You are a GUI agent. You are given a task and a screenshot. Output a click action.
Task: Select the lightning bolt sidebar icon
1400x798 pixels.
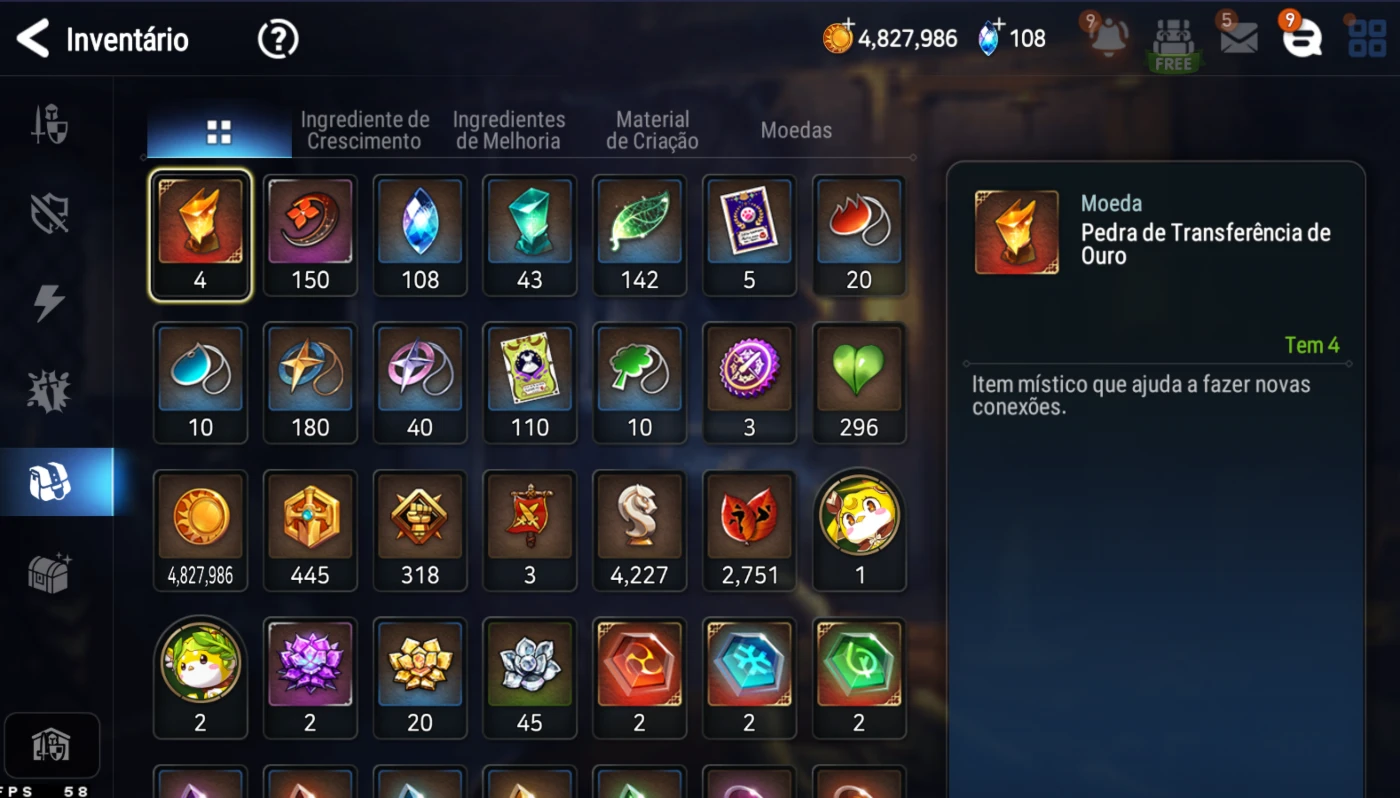pyautogui.click(x=49, y=302)
